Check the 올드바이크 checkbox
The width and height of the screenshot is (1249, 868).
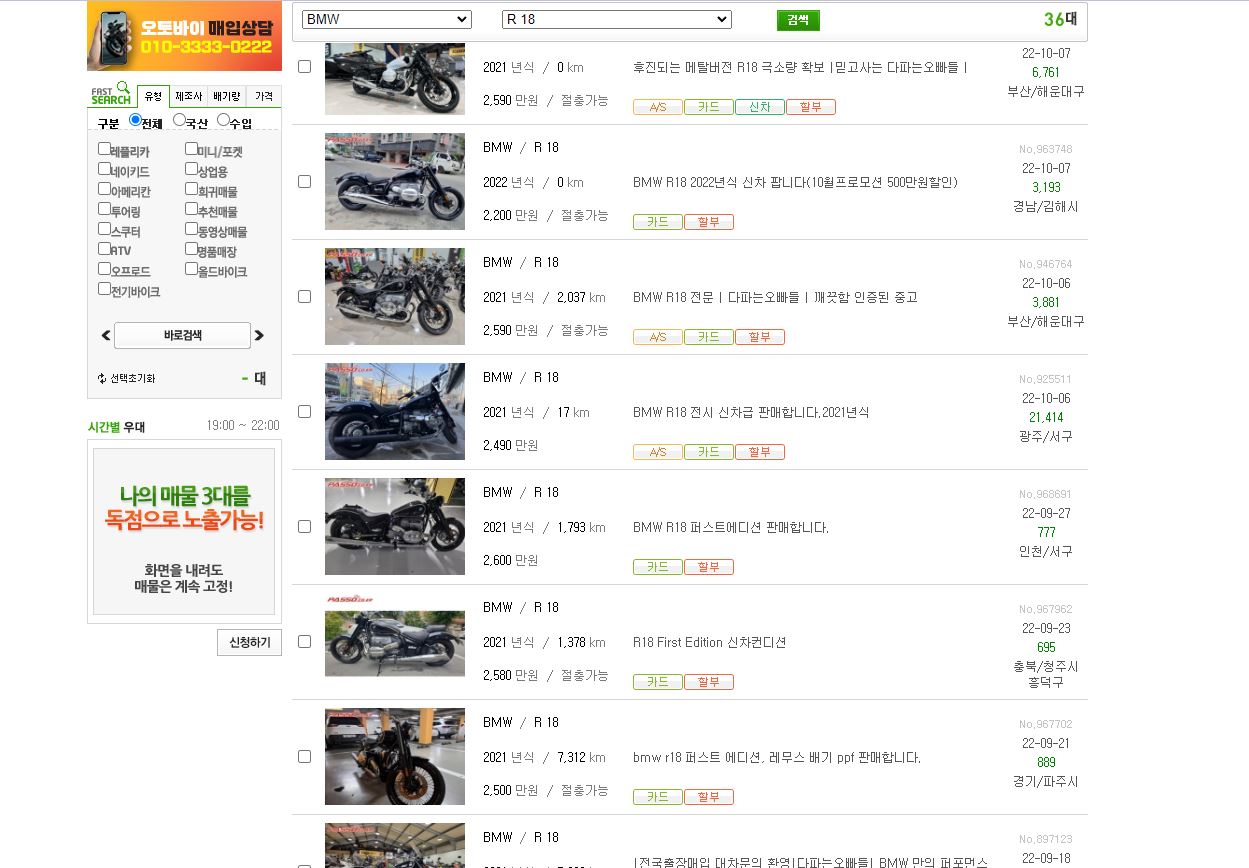pyautogui.click(x=191, y=269)
